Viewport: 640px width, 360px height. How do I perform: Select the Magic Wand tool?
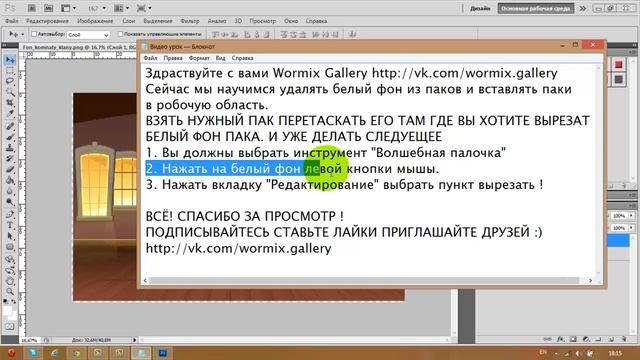click(x=10, y=92)
